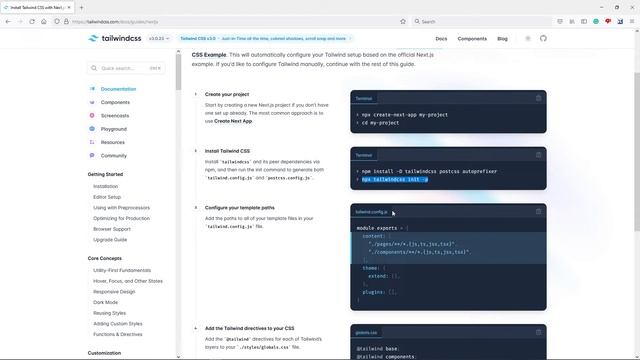Click the Screencasts sidebar icon
640x360 pixels.
(92, 116)
